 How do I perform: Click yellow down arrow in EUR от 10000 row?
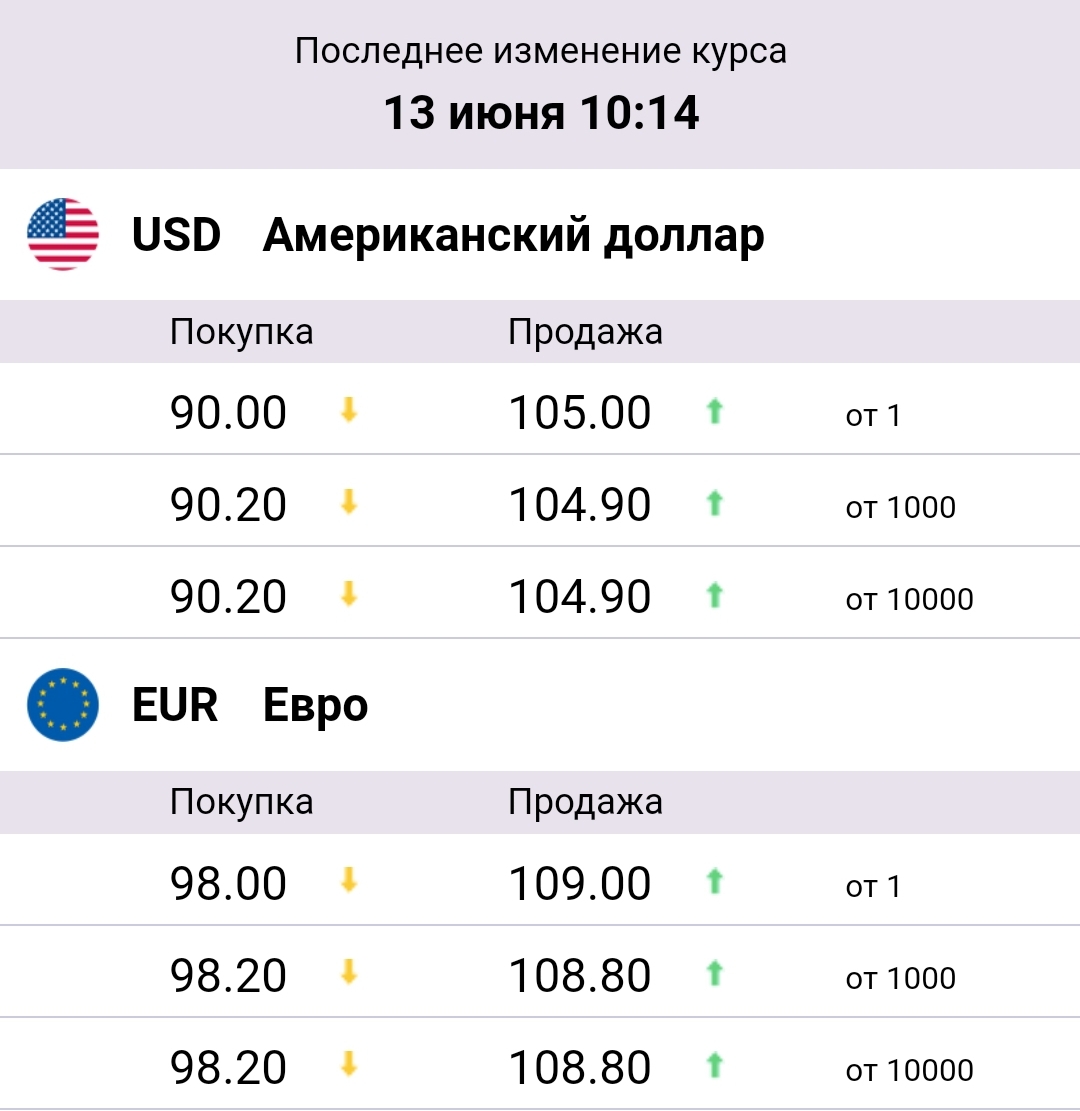[x=348, y=1064]
